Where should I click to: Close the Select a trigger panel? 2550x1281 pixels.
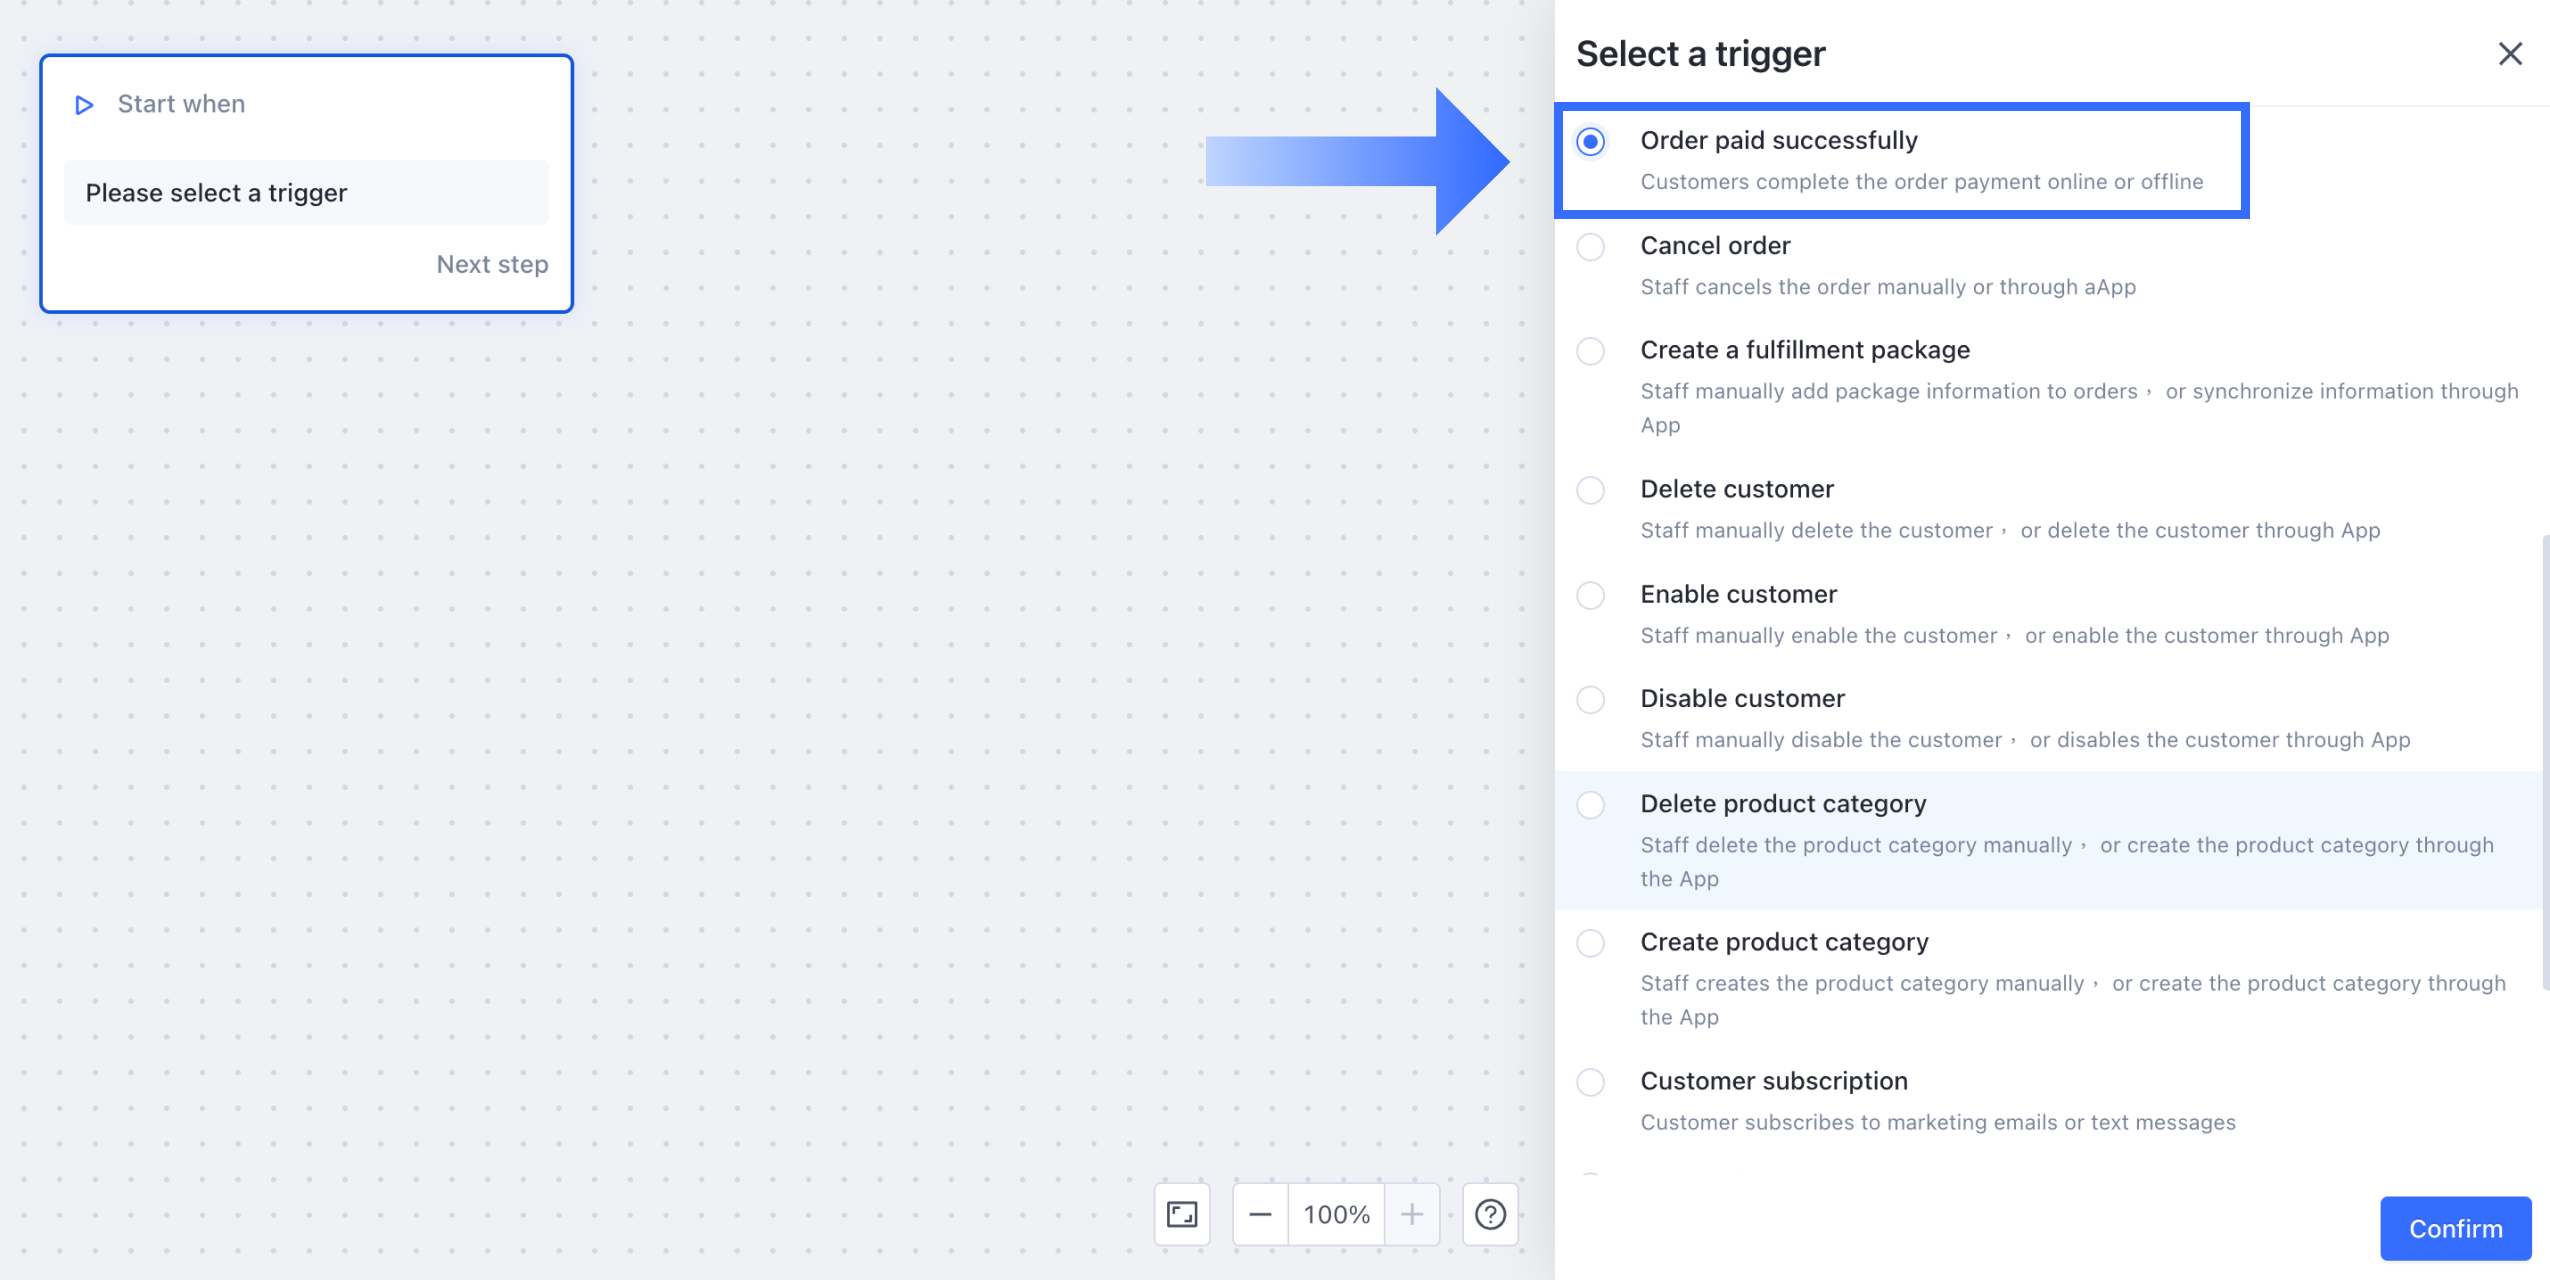(2510, 54)
